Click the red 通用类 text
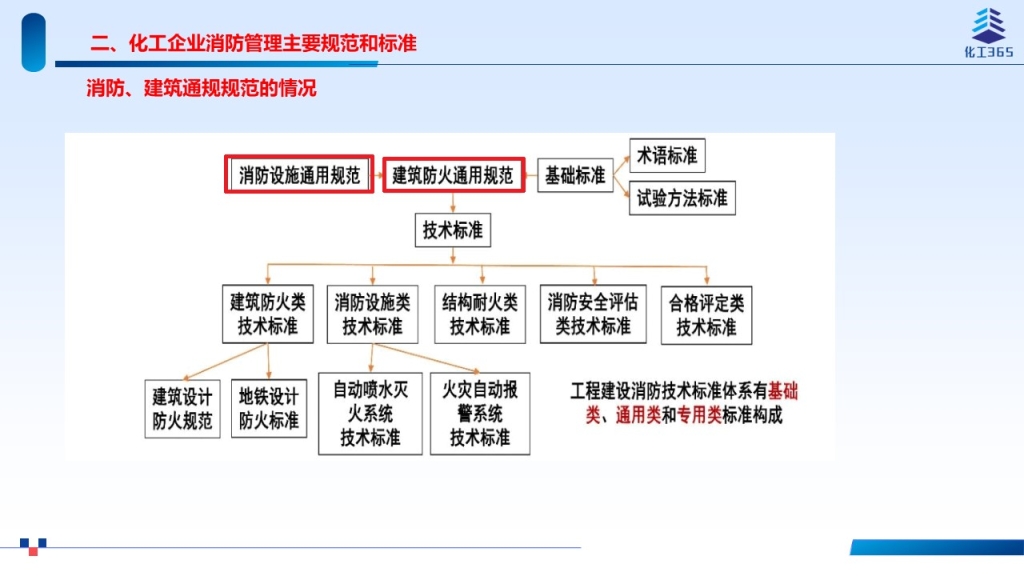Image resolution: width=1024 pixels, height=576 pixels. click(x=638, y=415)
